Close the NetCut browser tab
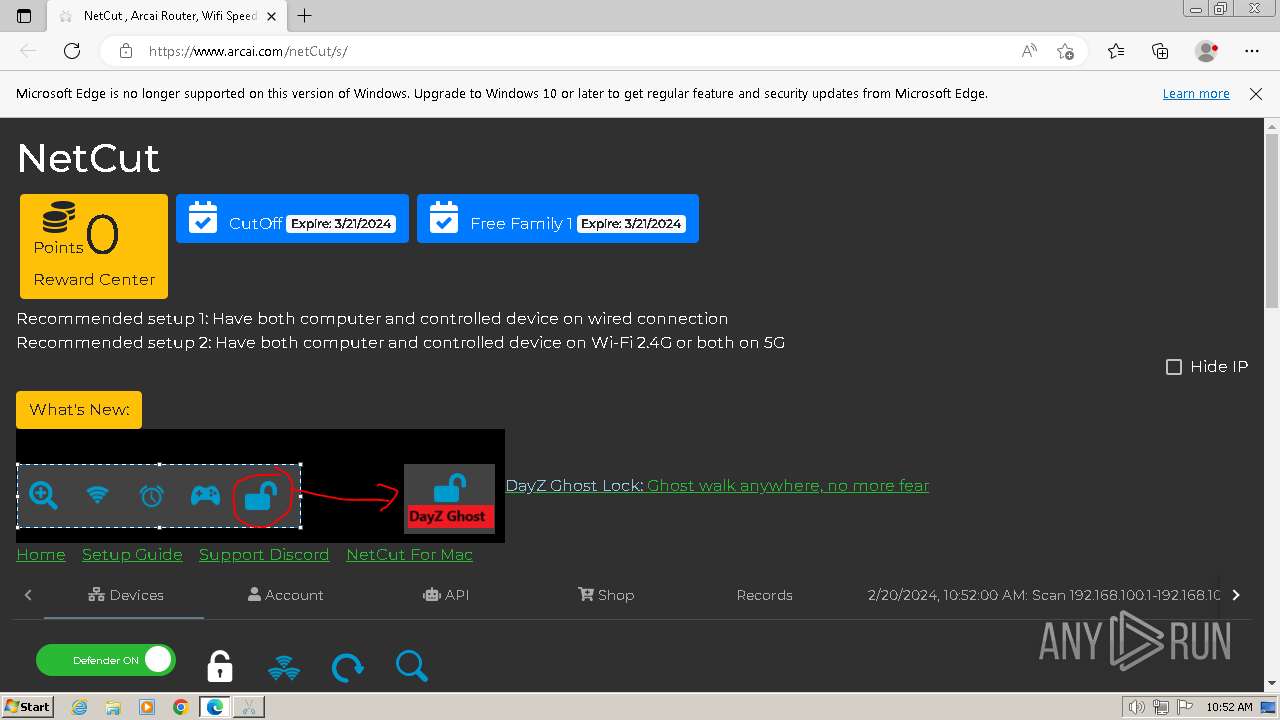Image resolution: width=1280 pixels, height=720 pixels. point(273,16)
